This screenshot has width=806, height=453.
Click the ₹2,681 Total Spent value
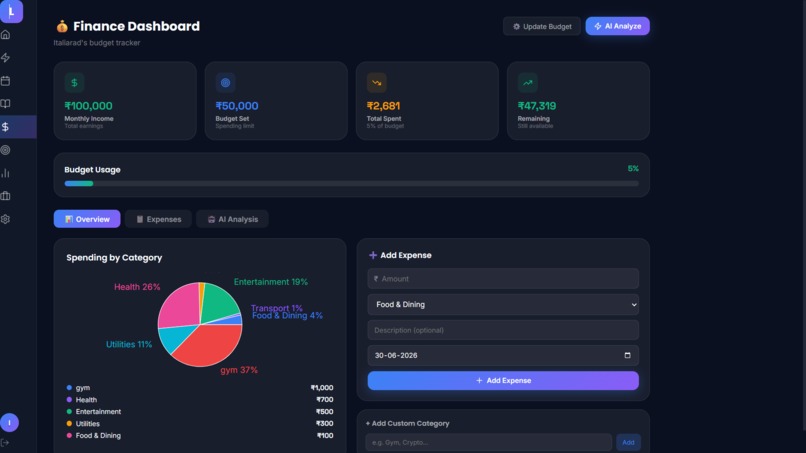pyautogui.click(x=383, y=106)
